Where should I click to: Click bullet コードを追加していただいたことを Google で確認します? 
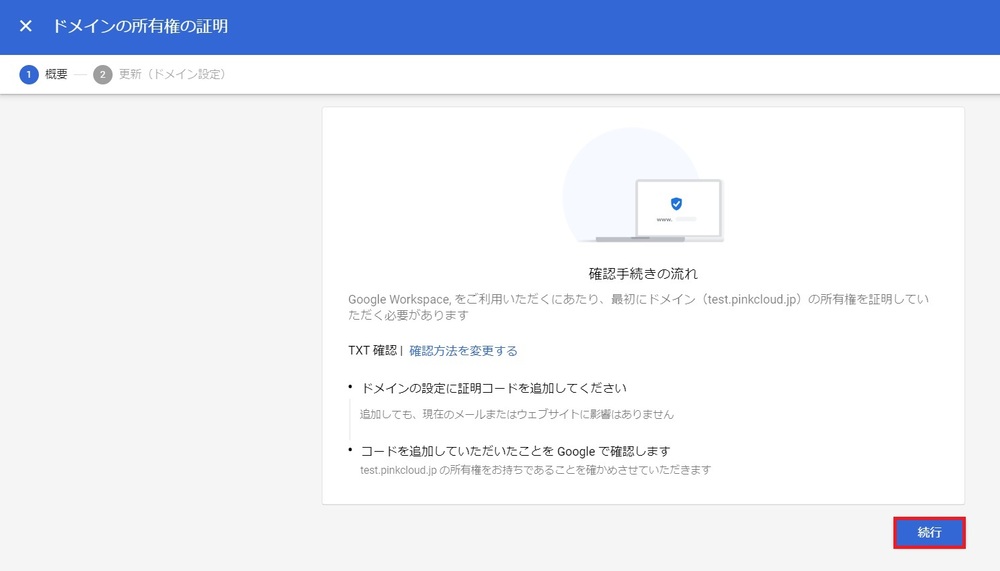515,451
